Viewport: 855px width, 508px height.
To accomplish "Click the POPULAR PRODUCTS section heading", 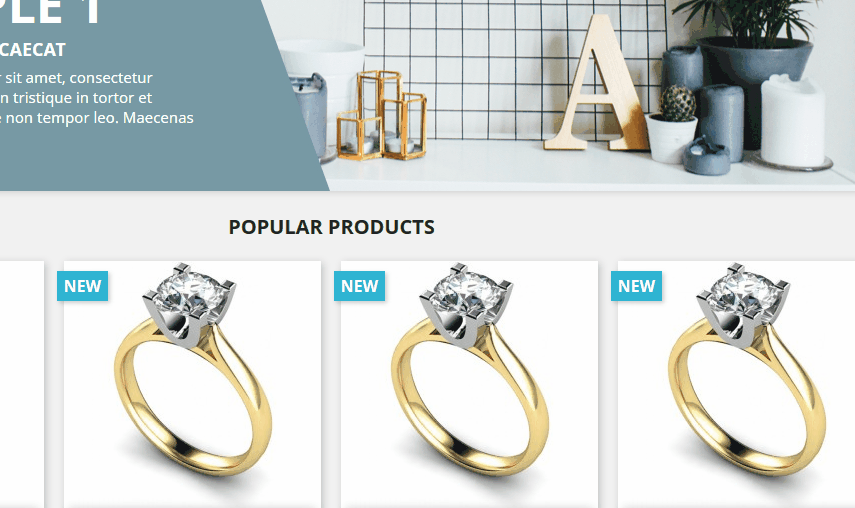I will (x=332, y=227).
